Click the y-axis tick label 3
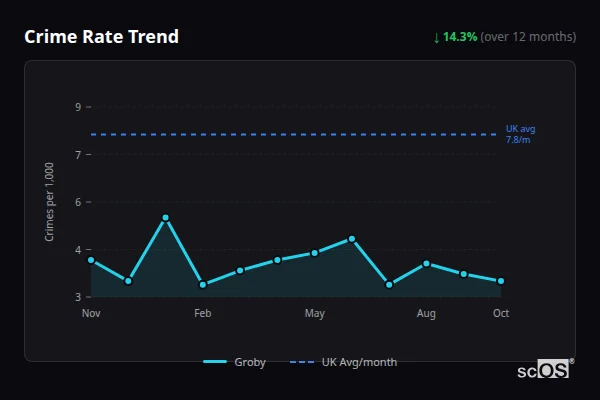The height and width of the screenshot is (400, 600). point(78,297)
